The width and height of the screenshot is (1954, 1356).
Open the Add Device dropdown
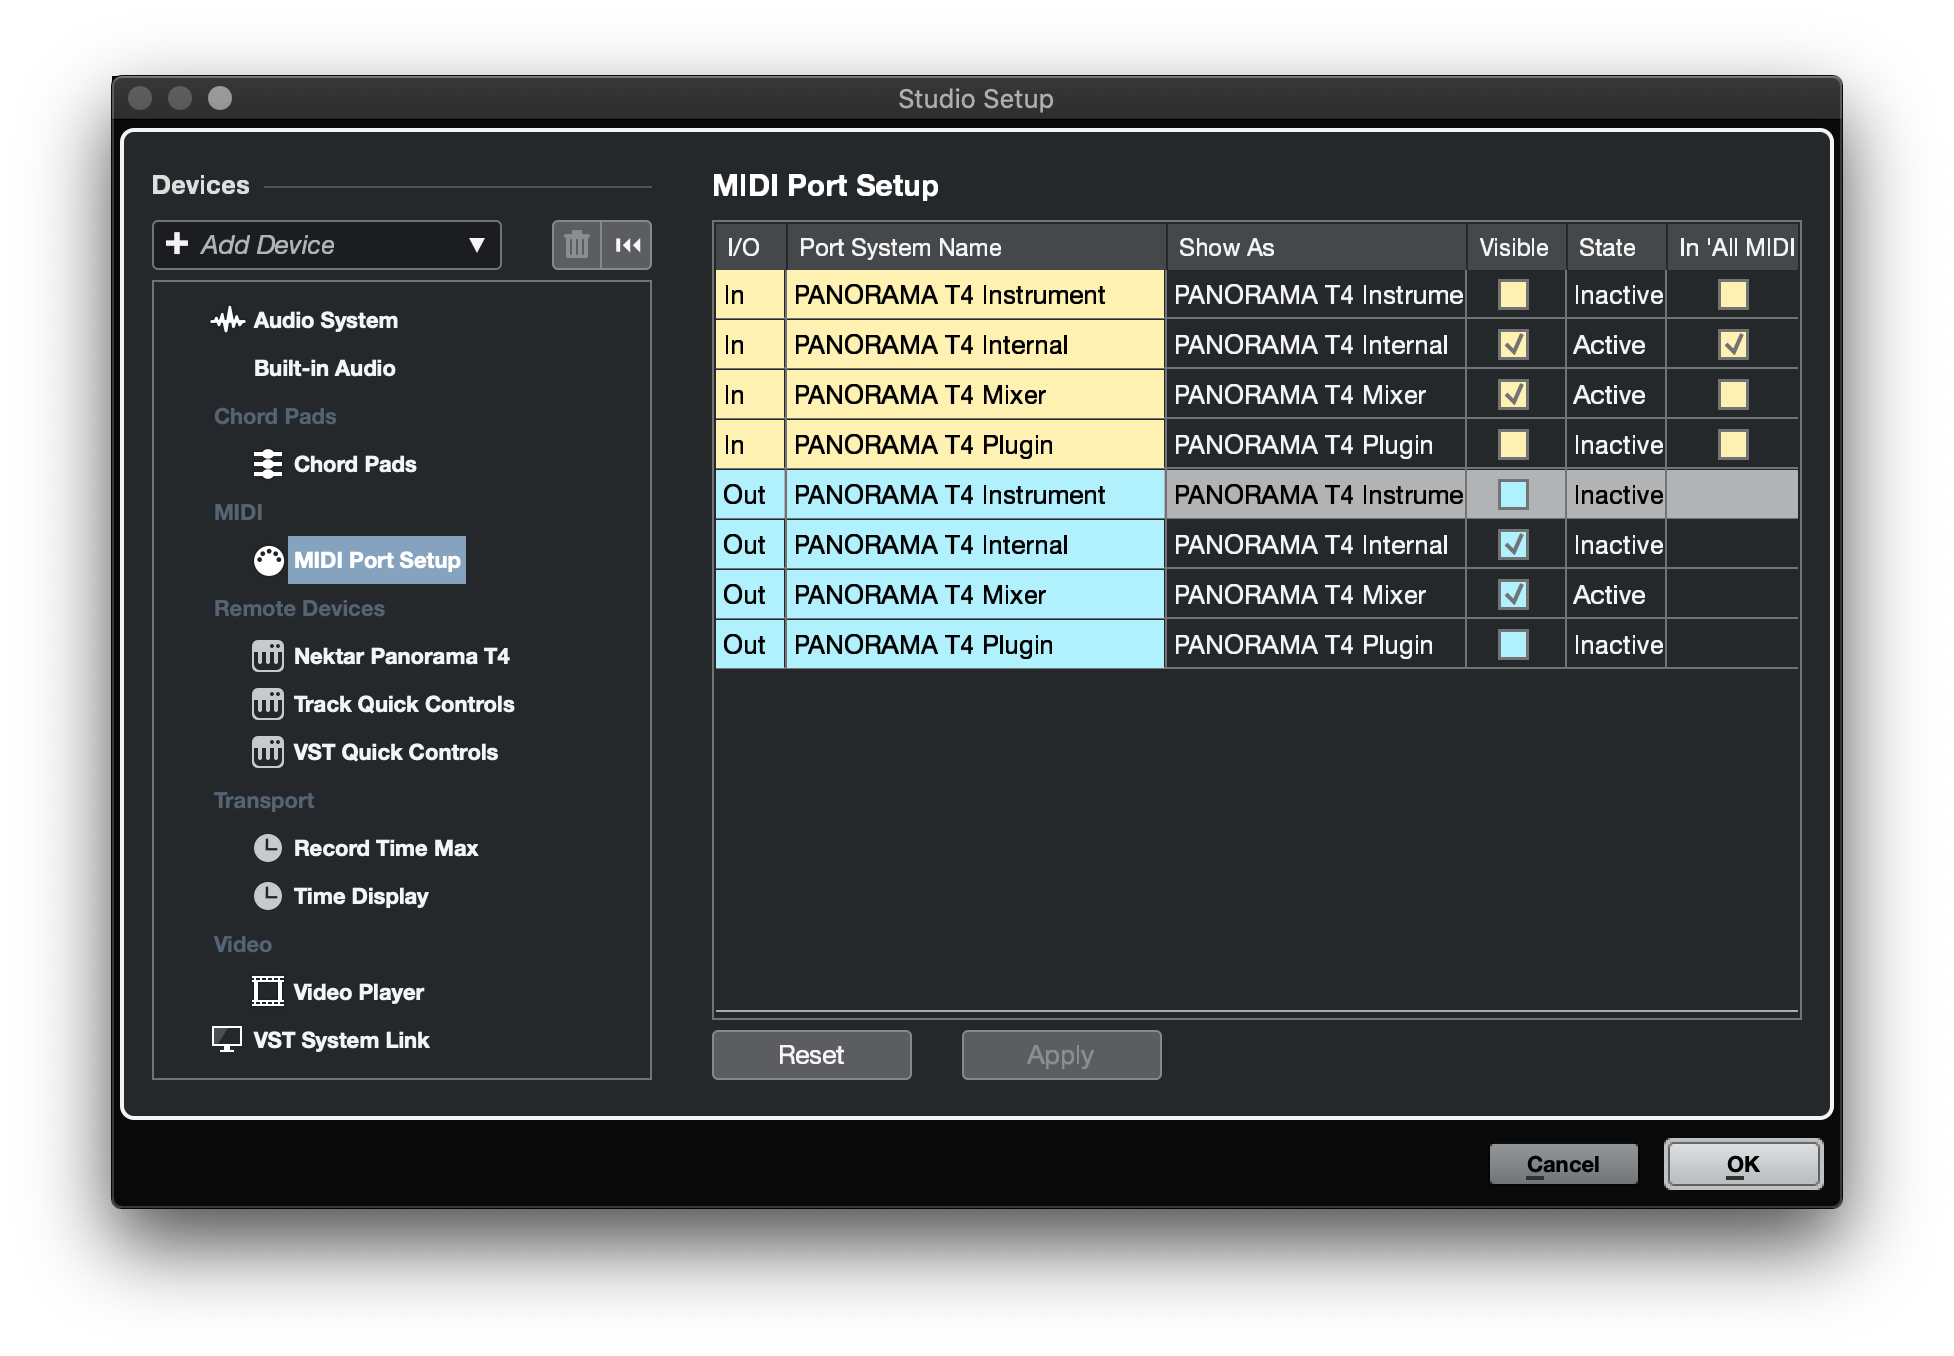pos(326,245)
